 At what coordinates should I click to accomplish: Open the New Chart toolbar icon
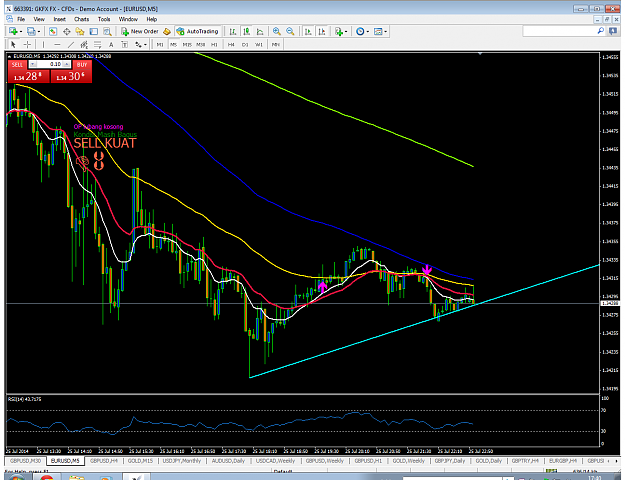pyautogui.click(x=13, y=31)
